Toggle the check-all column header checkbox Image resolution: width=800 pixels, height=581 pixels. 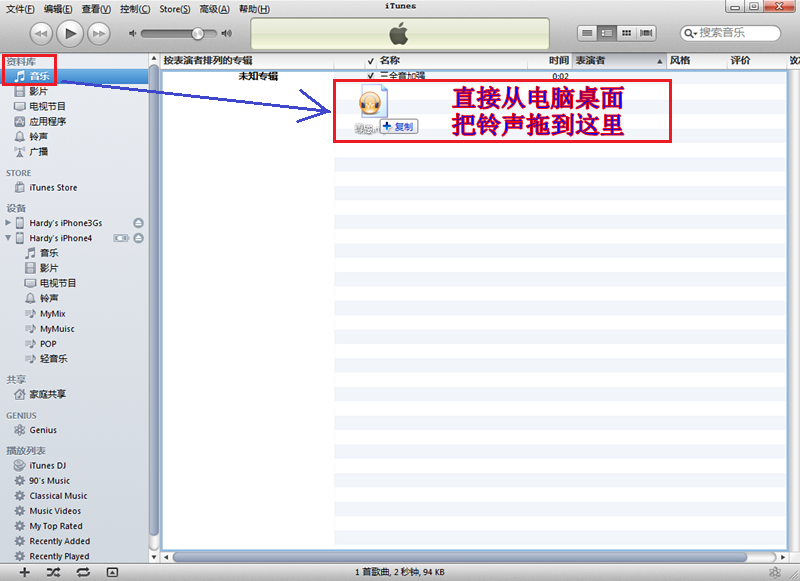[x=371, y=61]
